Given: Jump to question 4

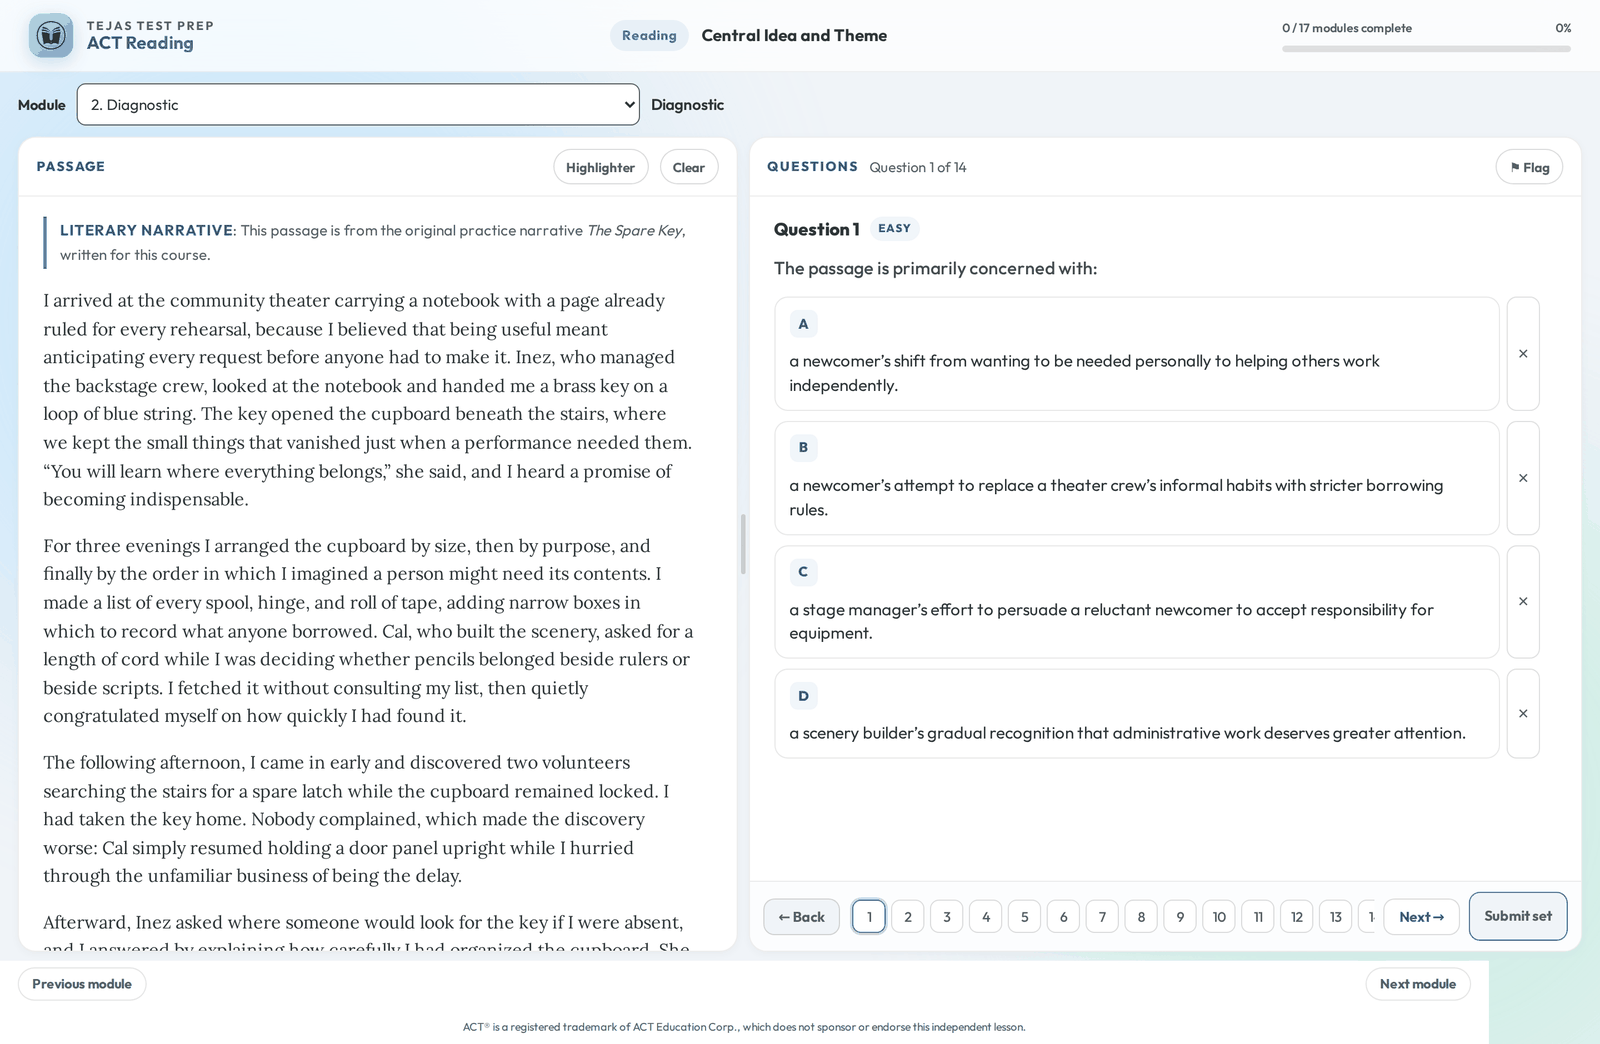Looking at the screenshot, I should (x=986, y=917).
